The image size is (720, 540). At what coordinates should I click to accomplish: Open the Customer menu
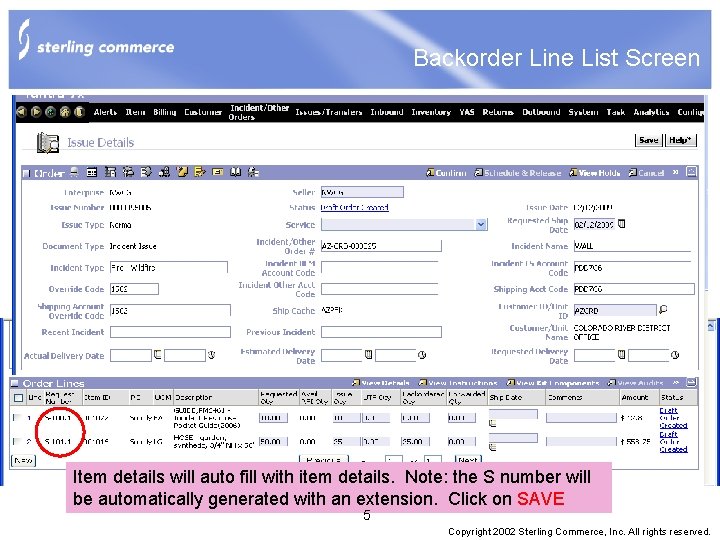click(x=203, y=112)
